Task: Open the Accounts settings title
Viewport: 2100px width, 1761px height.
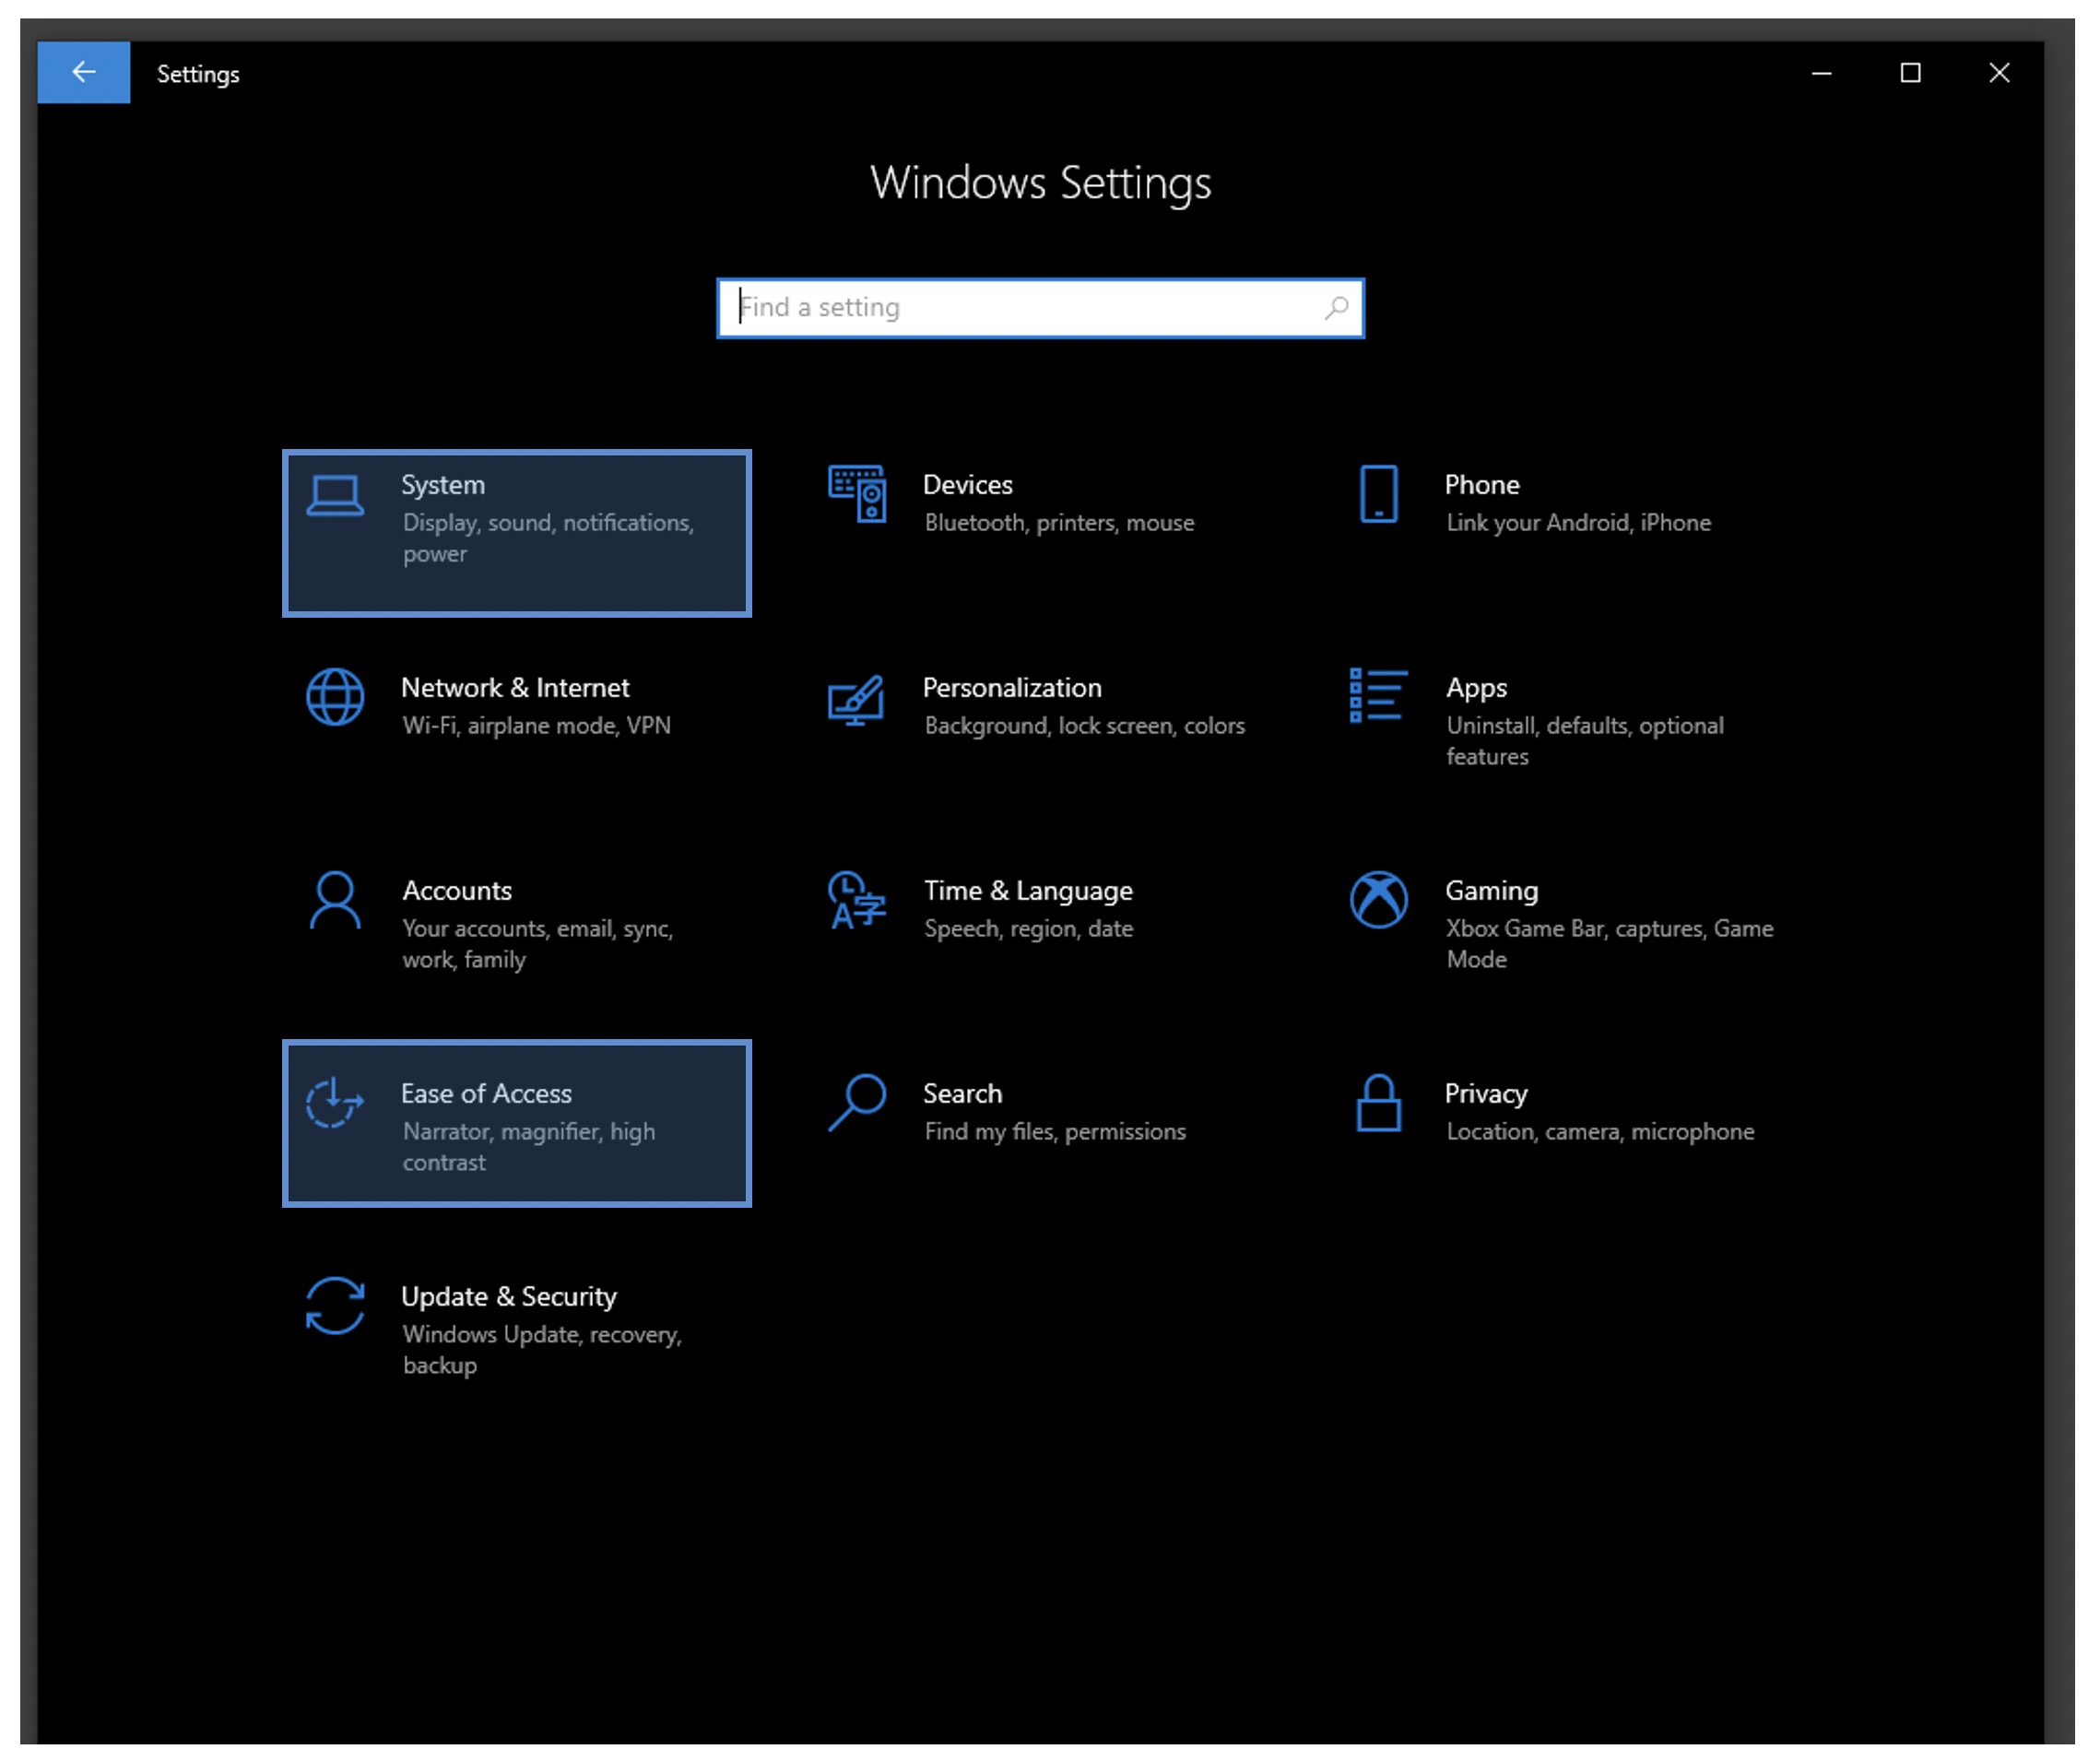Action: tap(457, 892)
